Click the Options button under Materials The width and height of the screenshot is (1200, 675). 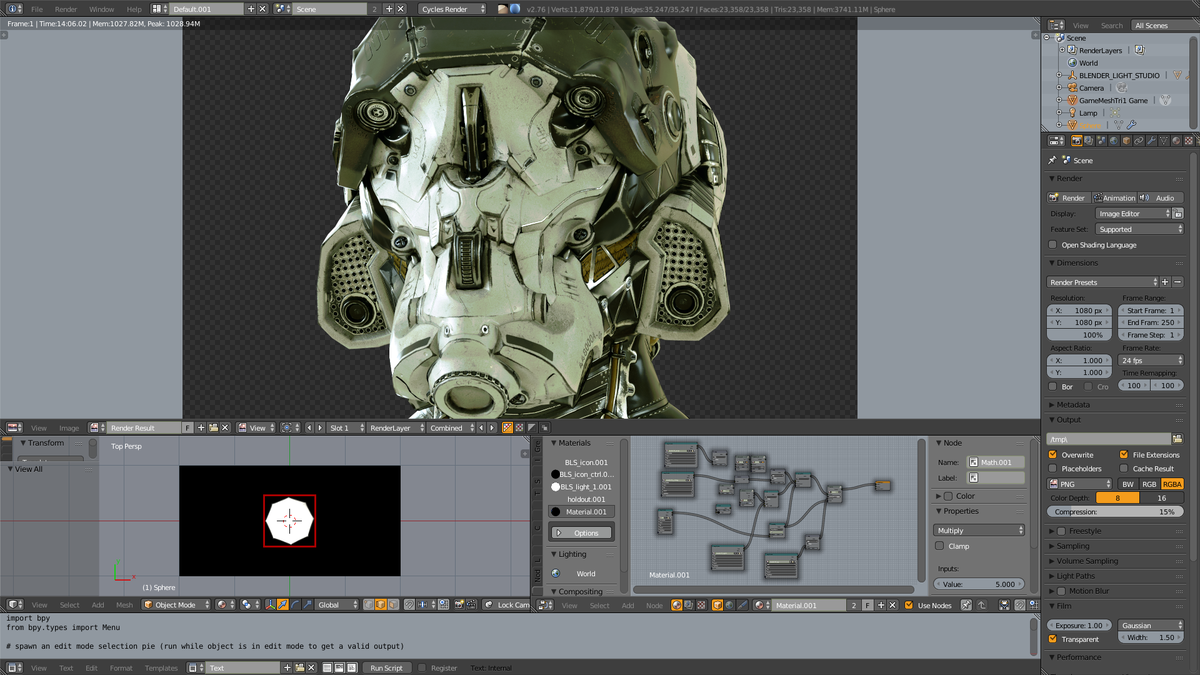coord(581,533)
